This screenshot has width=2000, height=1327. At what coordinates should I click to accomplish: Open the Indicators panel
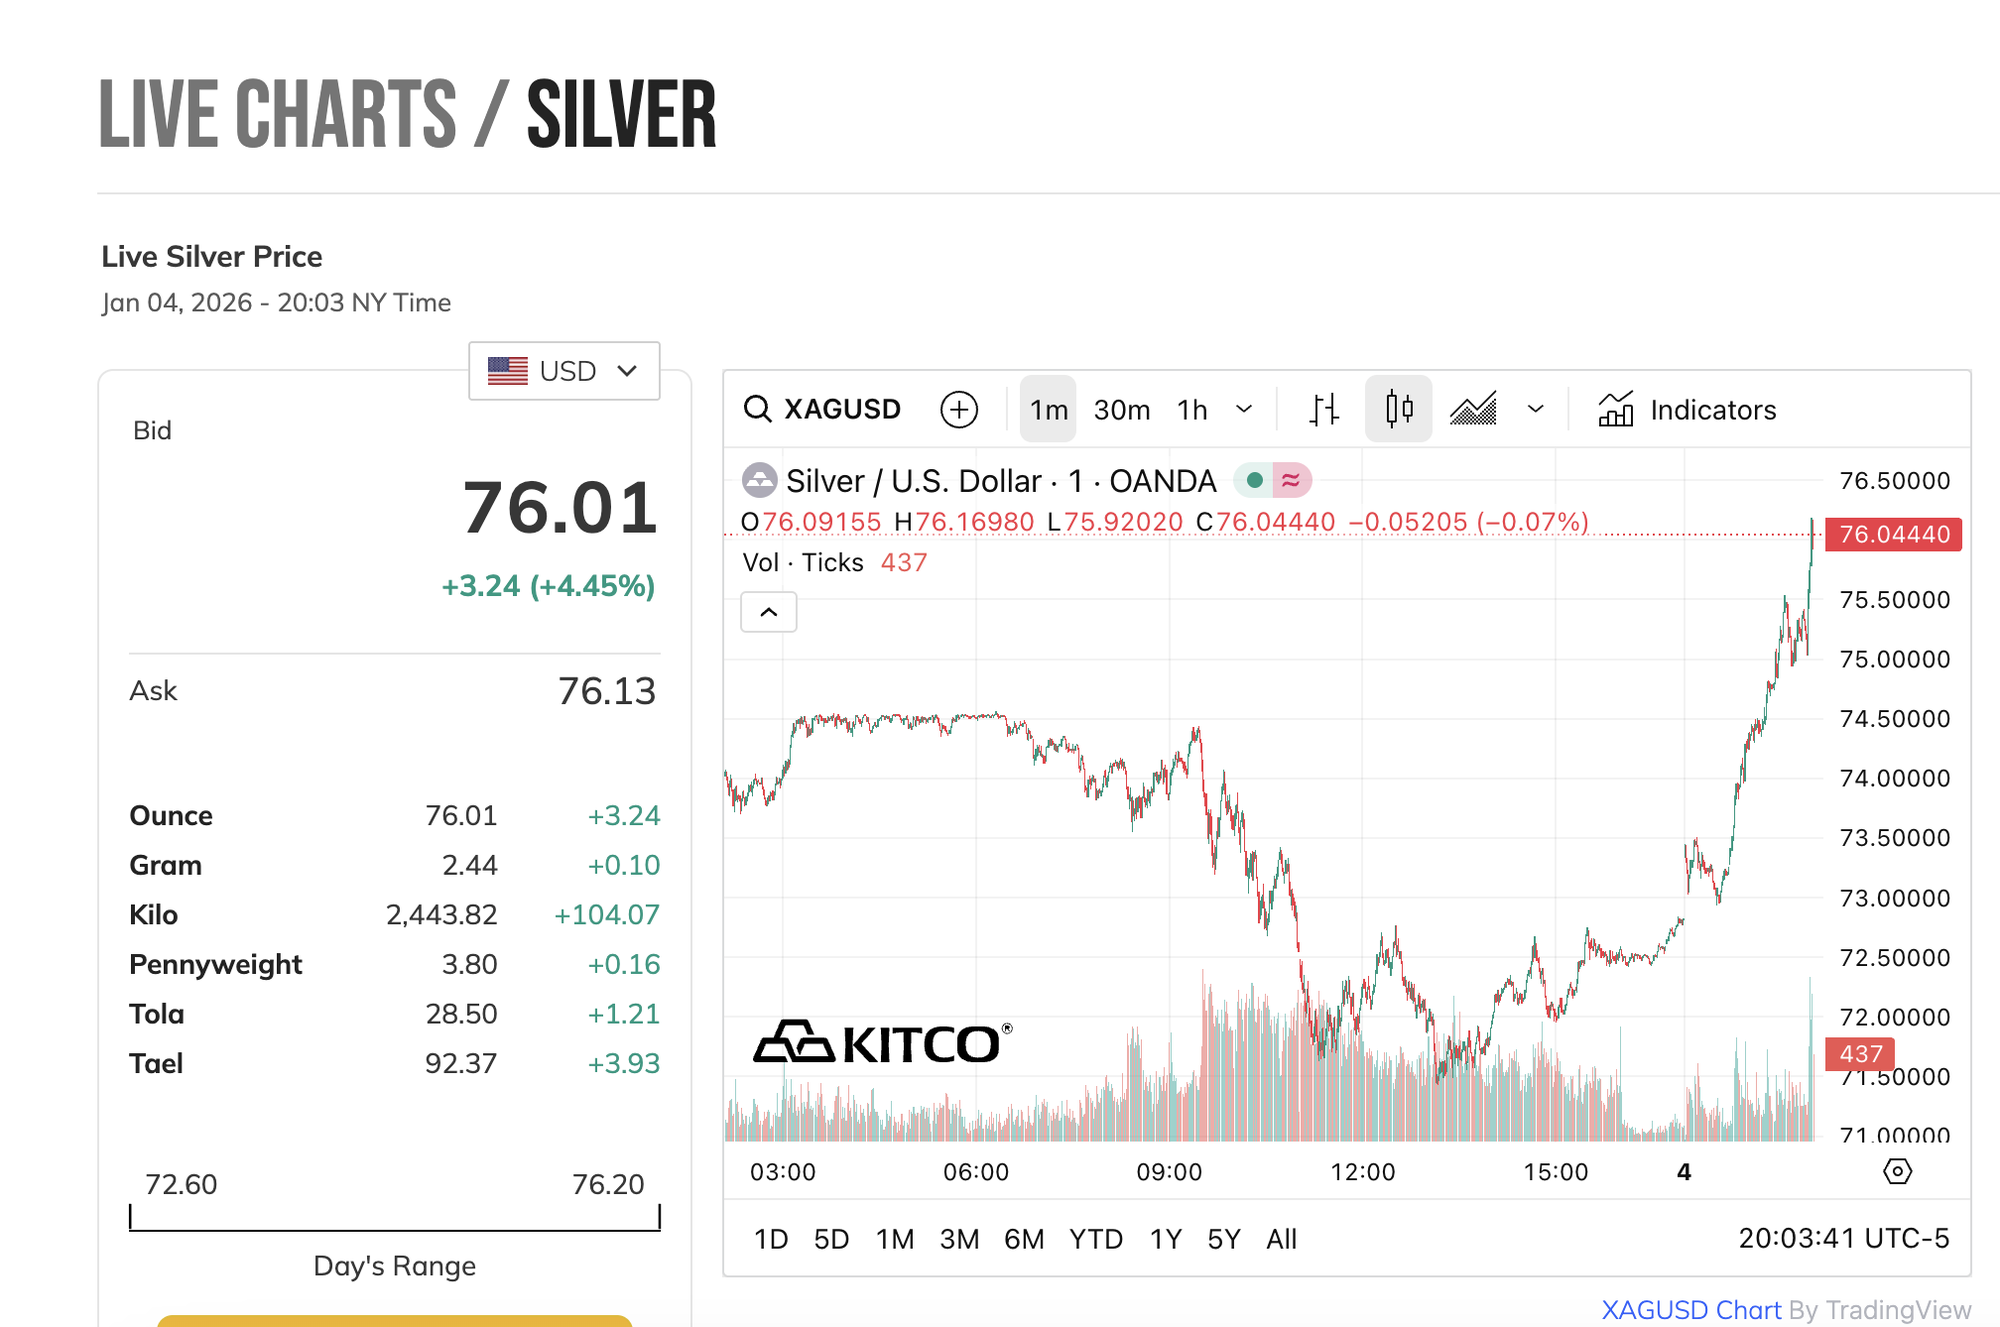[1688, 410]
